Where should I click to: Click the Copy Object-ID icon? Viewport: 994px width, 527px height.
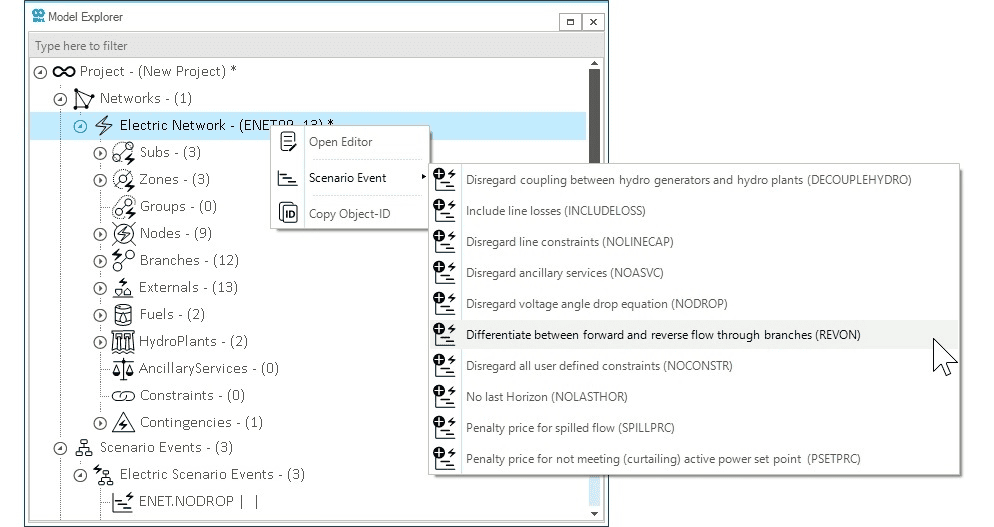[288, 214]
